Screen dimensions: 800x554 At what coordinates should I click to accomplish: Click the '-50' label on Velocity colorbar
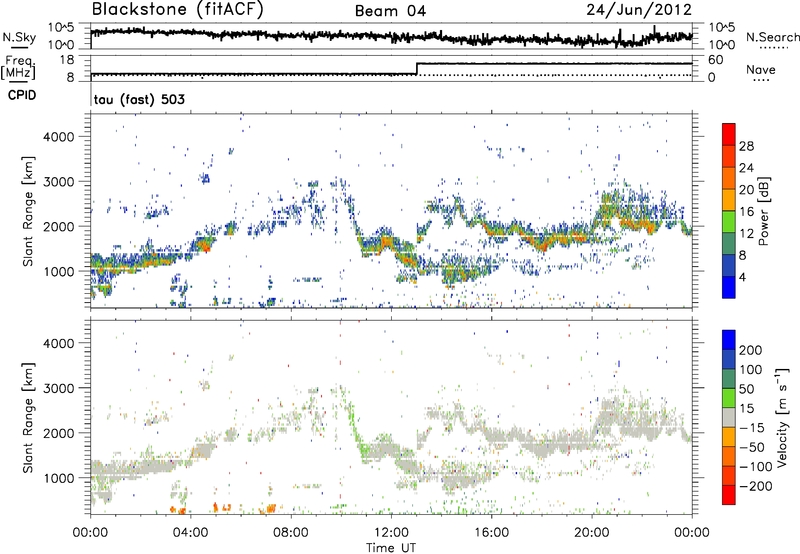pyautogui.click(x=752, y=447)
